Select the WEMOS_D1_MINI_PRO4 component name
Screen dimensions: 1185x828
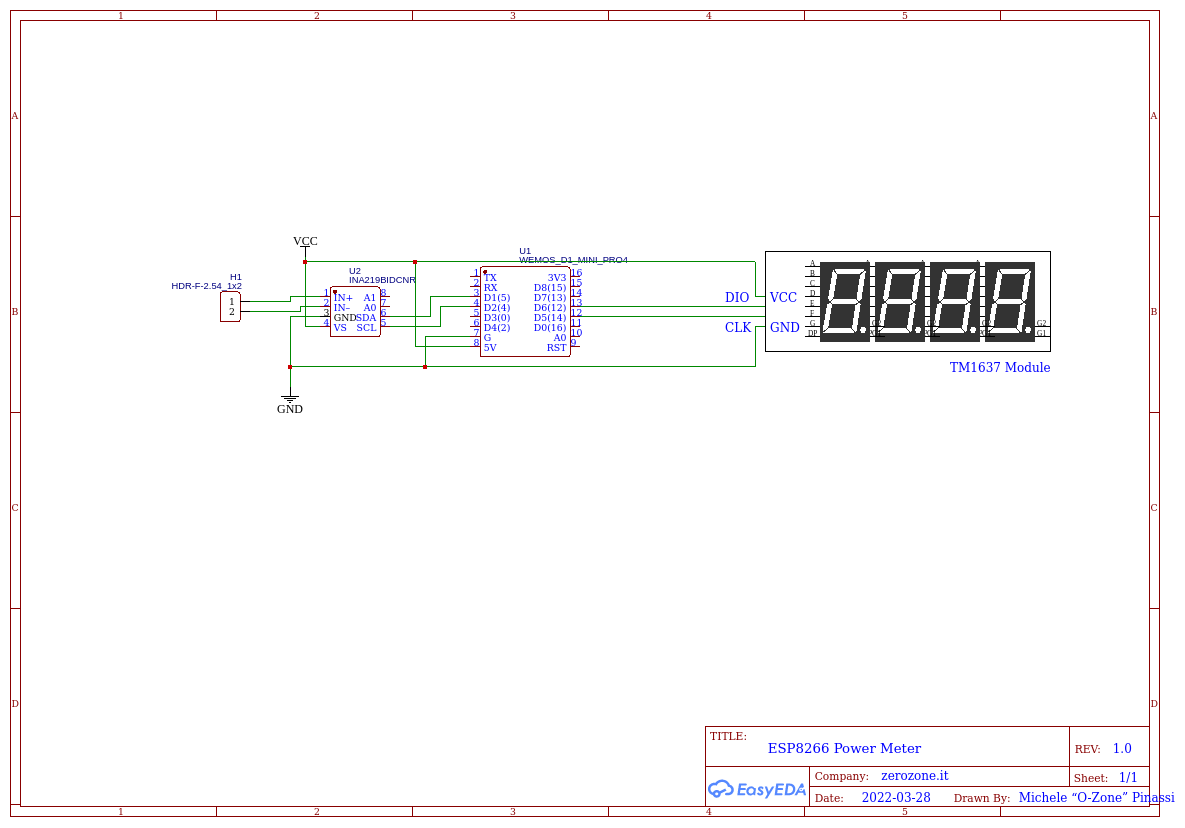[573, 260]
